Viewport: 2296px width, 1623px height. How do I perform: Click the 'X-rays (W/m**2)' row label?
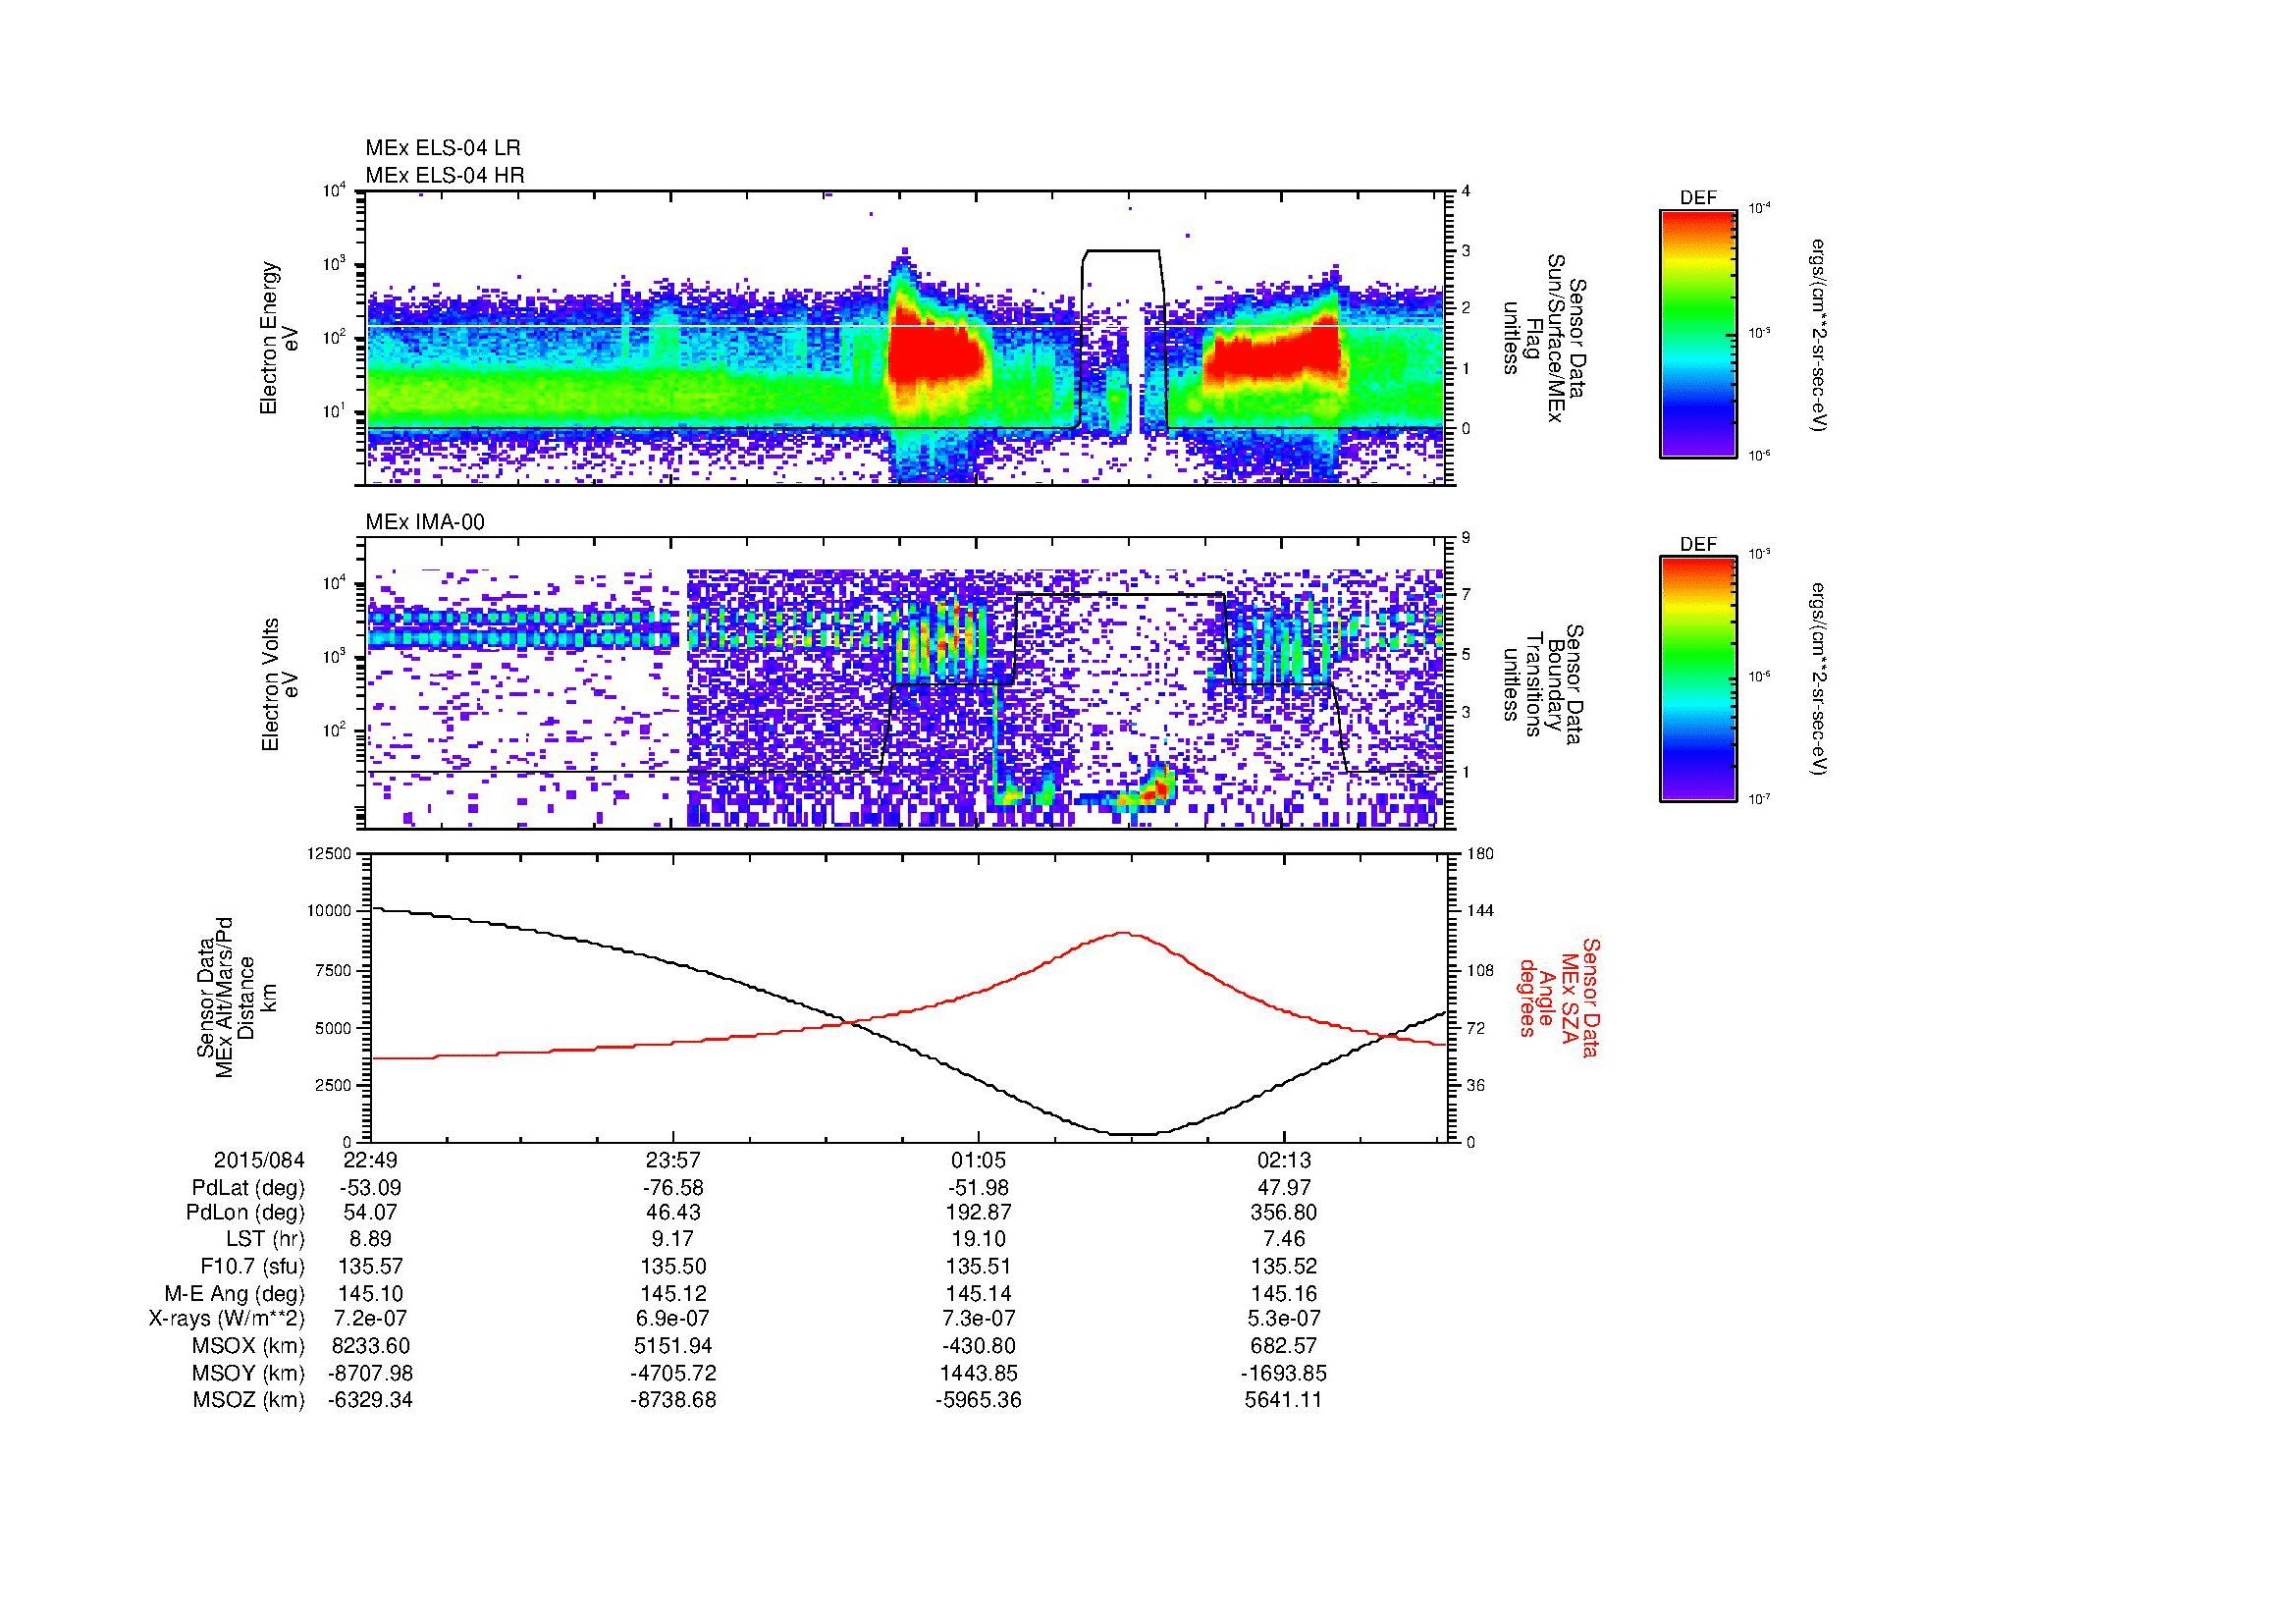tap(226, 1319)
